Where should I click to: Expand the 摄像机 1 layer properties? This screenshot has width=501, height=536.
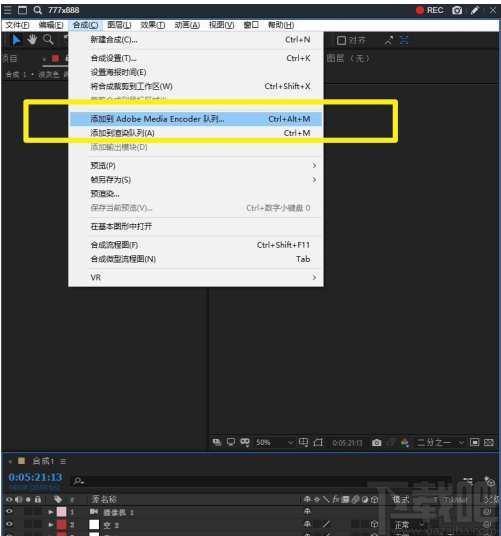51,512
